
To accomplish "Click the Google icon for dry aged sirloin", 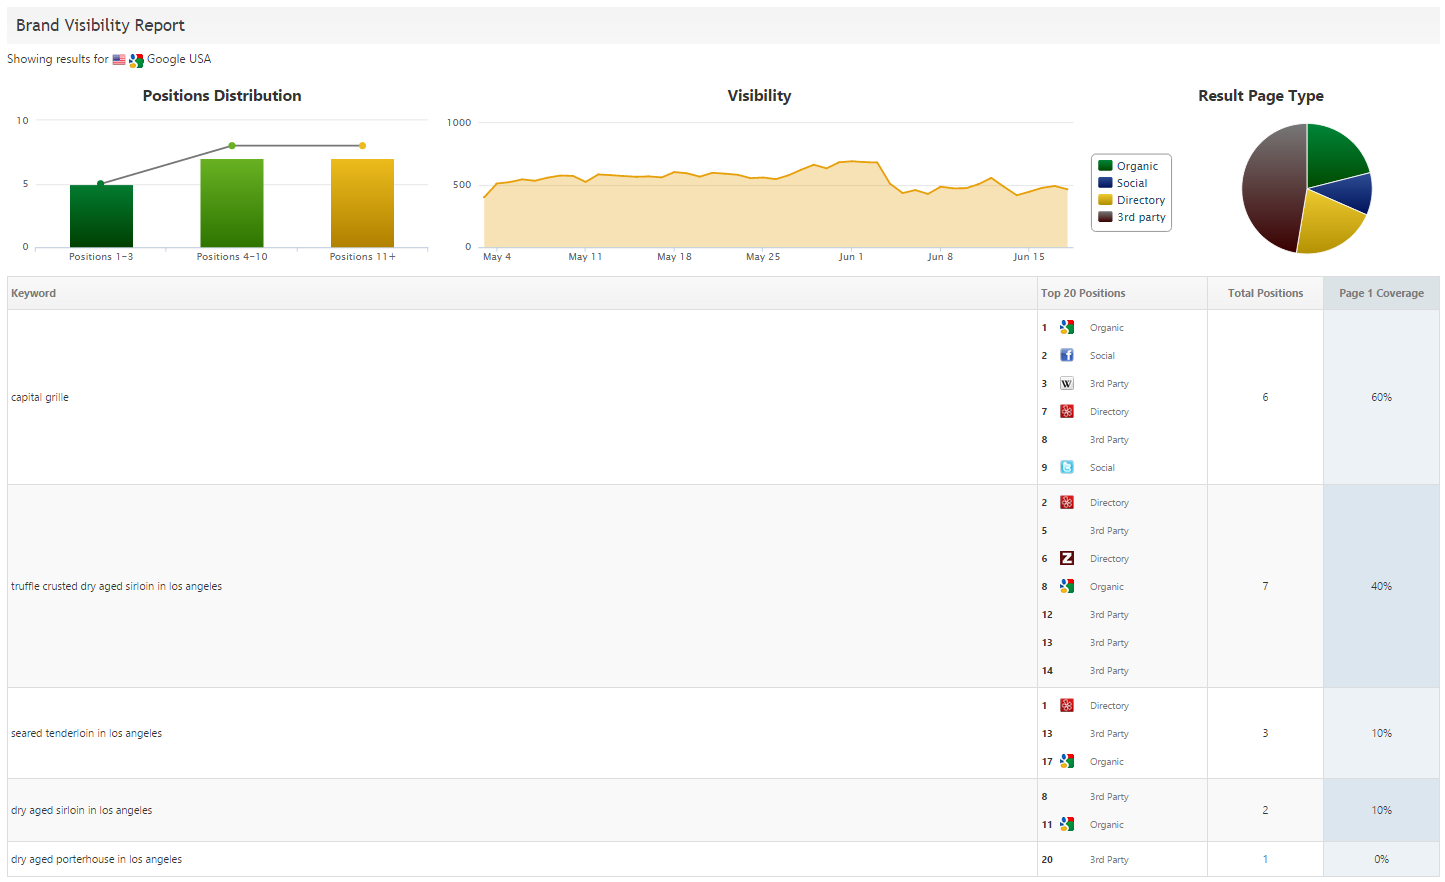I will (x=1067, y=824).
